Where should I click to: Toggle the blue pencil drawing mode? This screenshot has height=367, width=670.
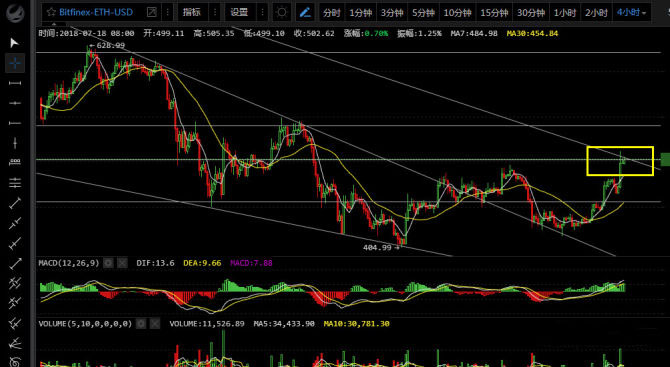(305, 12)
